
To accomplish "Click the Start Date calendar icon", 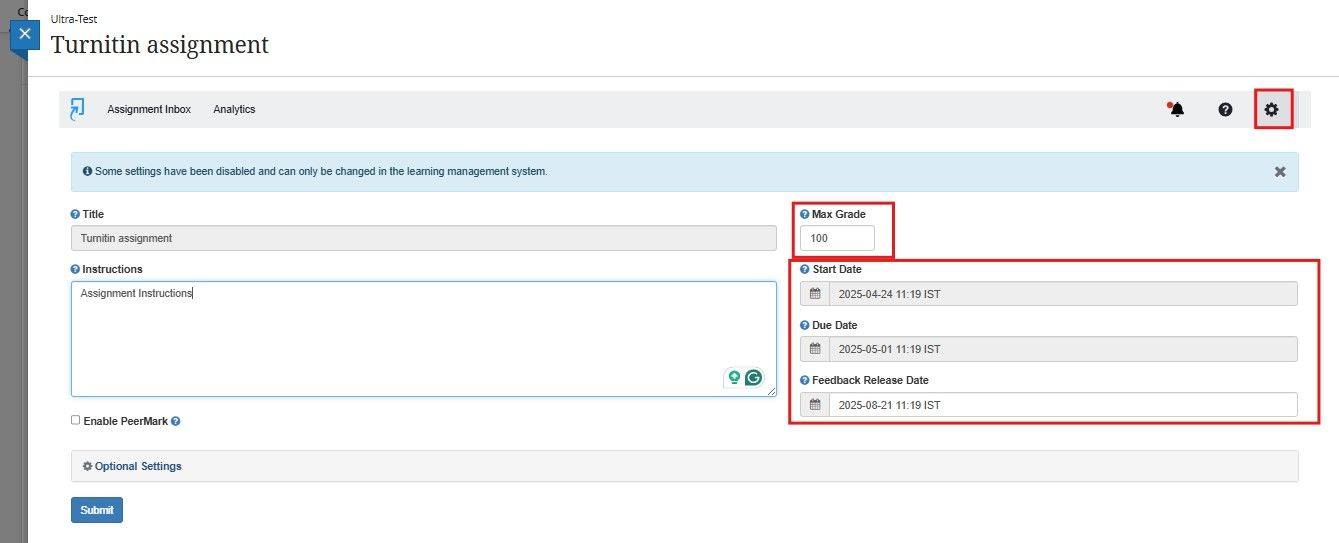I will point(815,294).
